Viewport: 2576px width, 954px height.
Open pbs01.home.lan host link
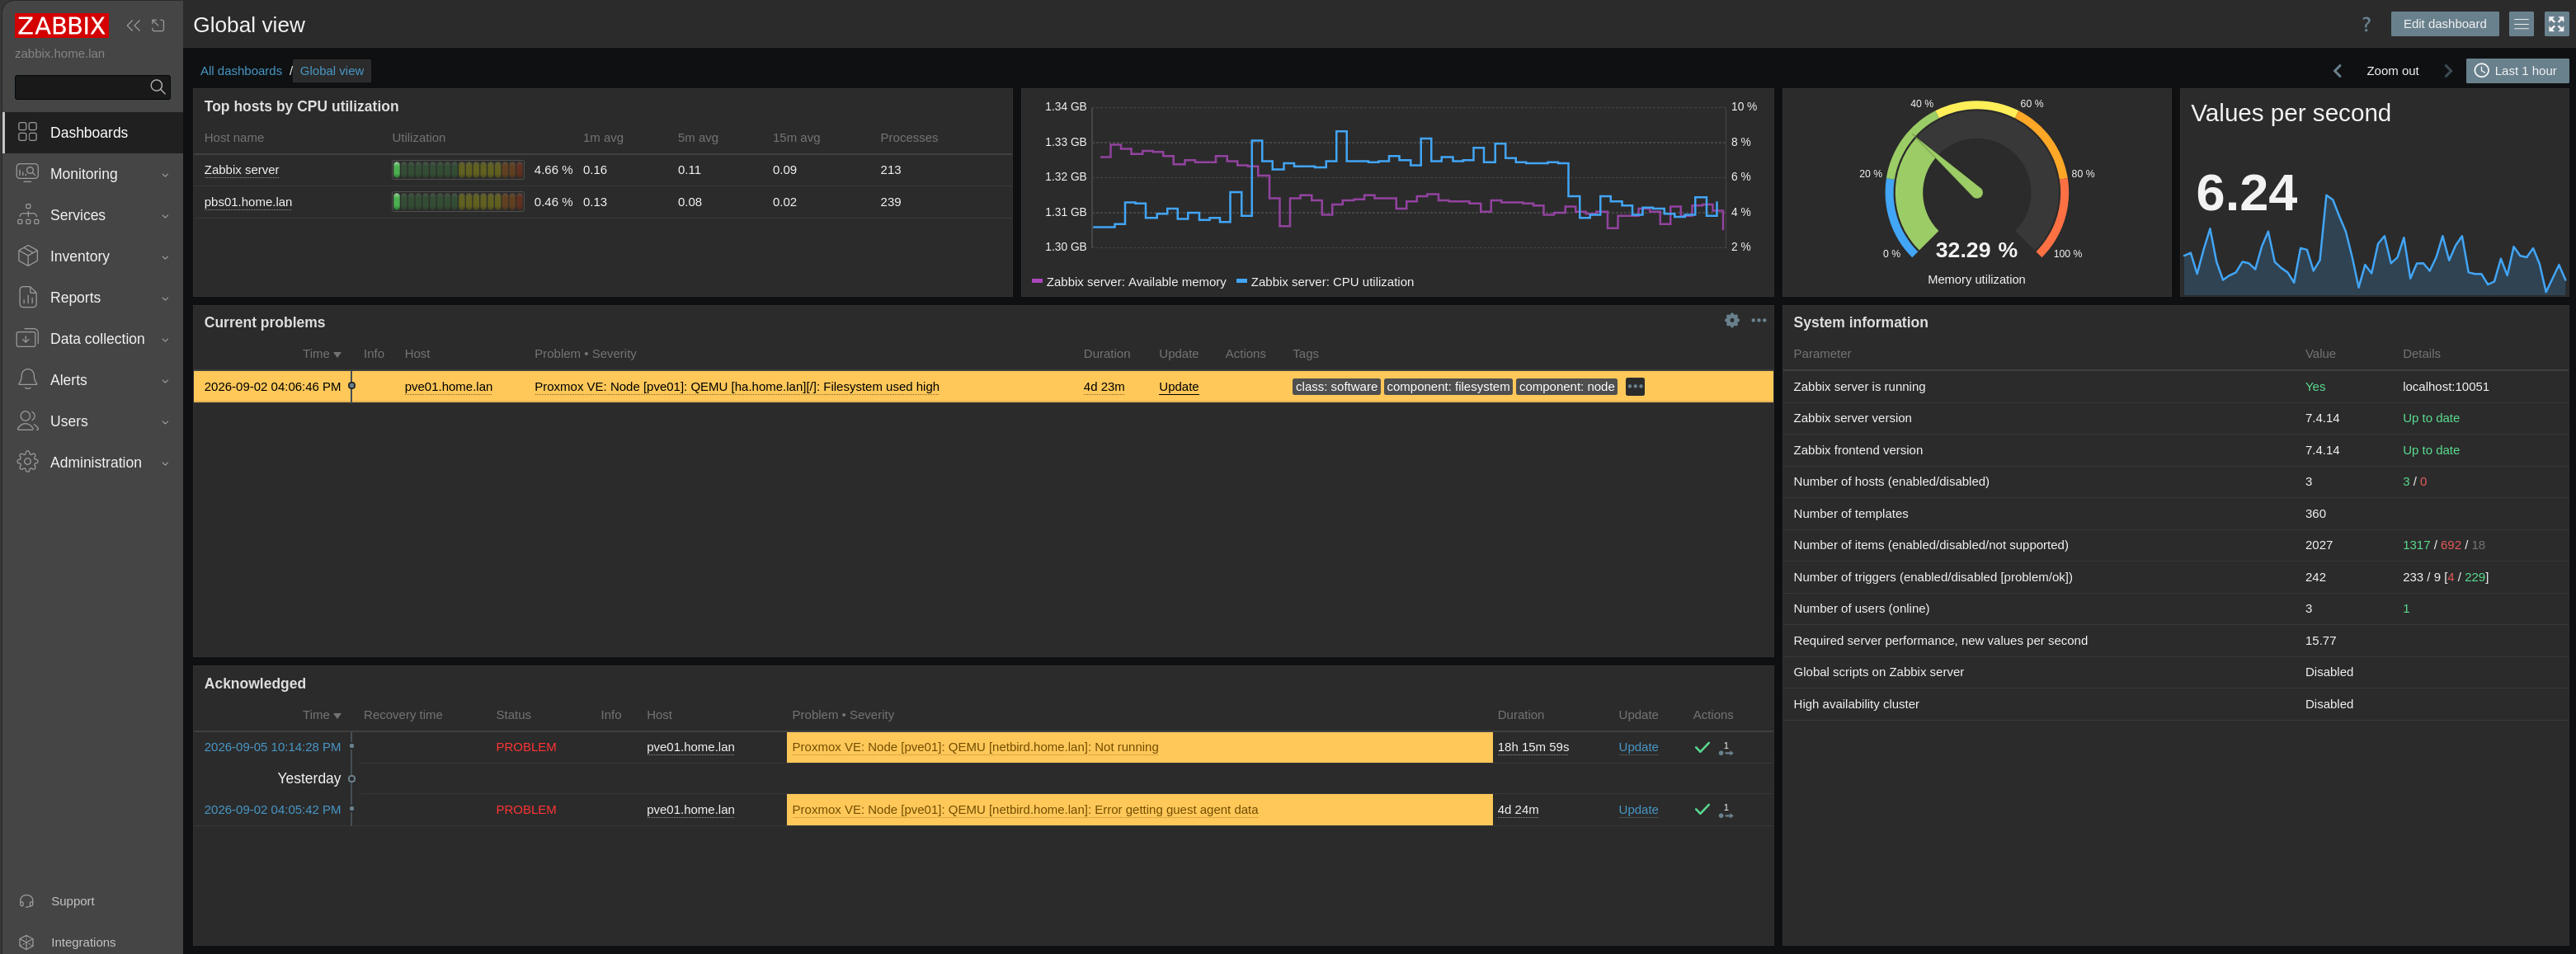(x=248, y=202)
